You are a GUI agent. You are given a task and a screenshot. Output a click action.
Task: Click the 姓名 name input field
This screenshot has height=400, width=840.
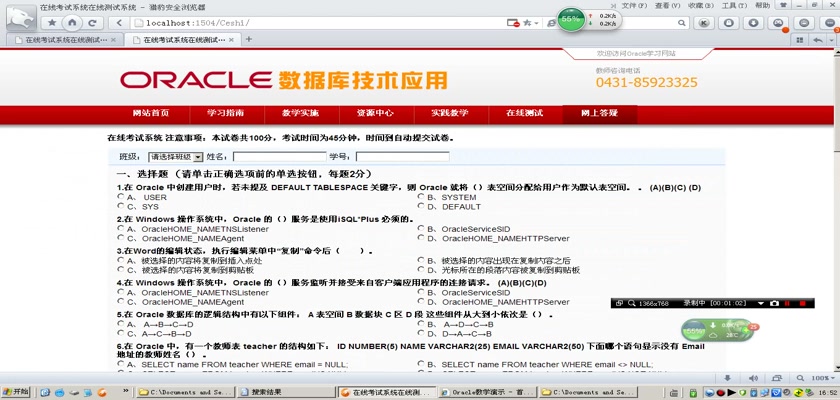pyautogui.click(x=280, y=157)
